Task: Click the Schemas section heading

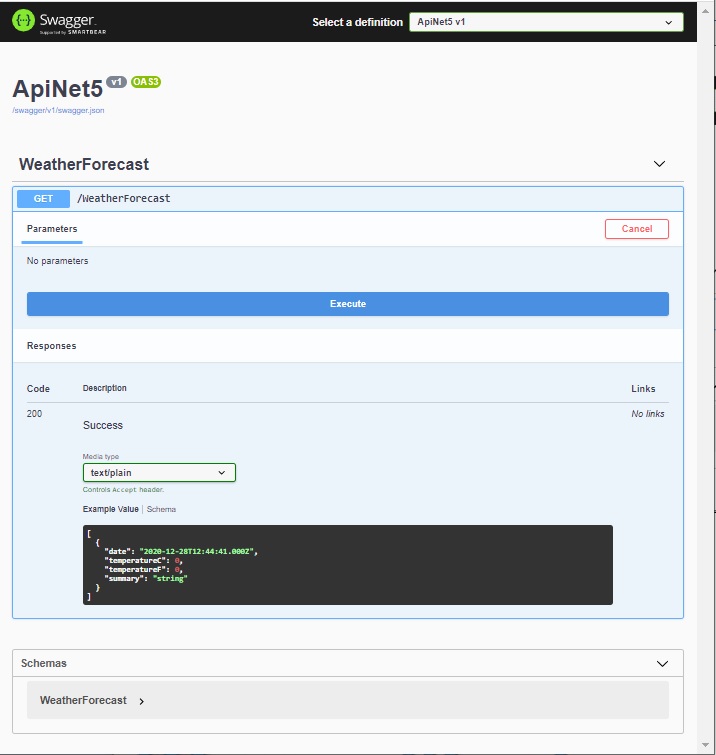Action: 44,663
